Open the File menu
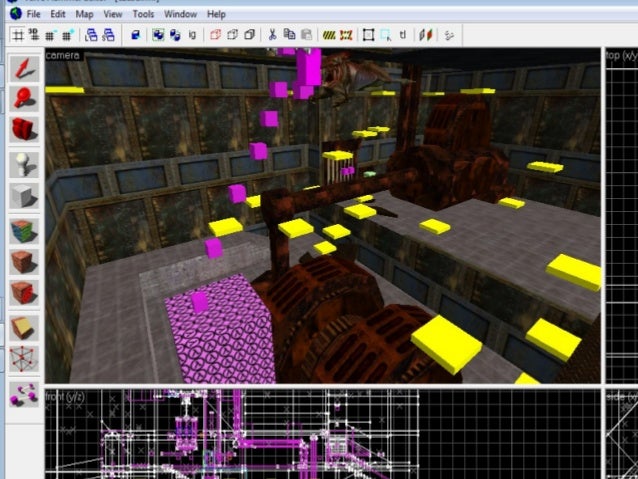This screenshot has height=479, width=638. tap(33, 14)
